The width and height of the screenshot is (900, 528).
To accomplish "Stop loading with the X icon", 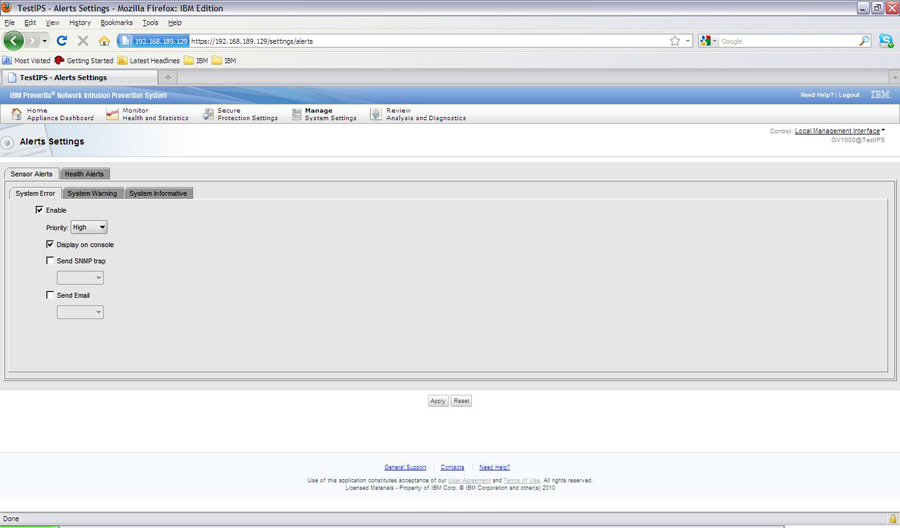I will [83, 41].
